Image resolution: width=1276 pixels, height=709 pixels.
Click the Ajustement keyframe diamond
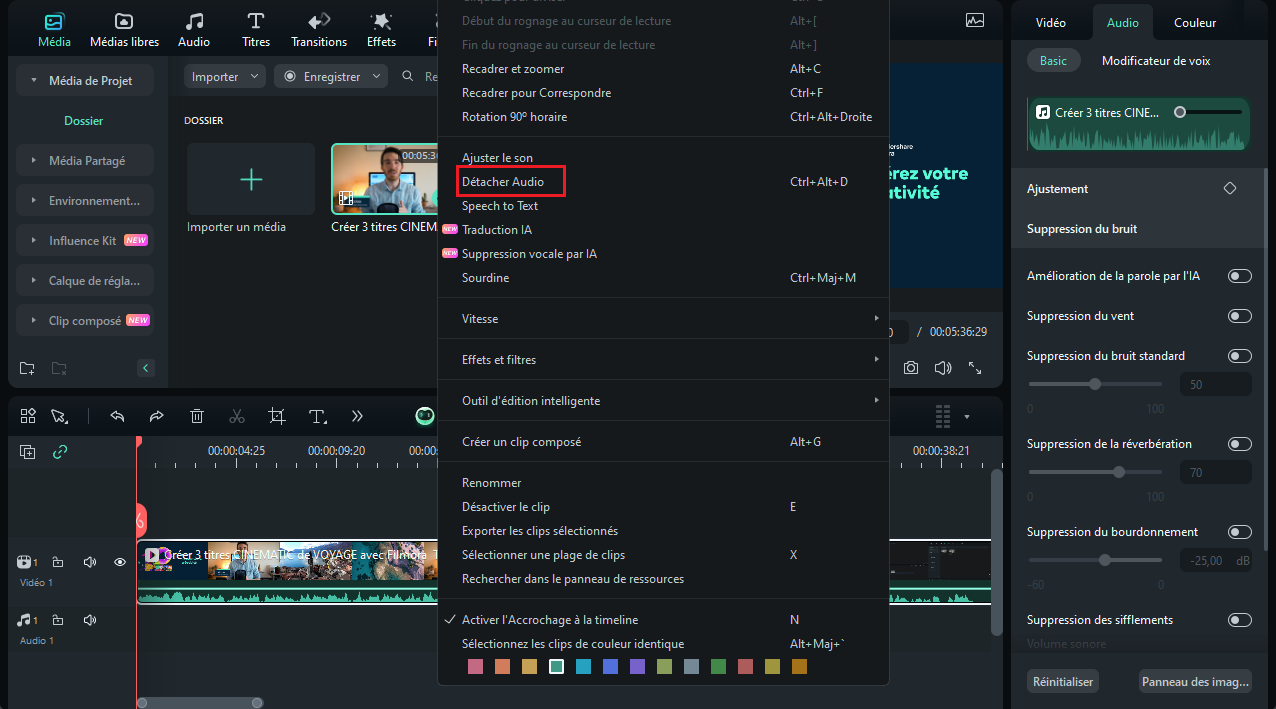tap(1230, 188)
